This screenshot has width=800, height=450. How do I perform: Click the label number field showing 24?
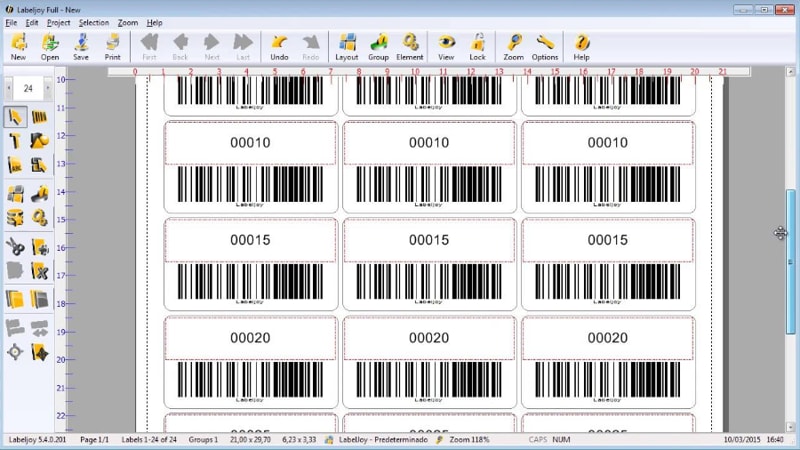point(28,88)
